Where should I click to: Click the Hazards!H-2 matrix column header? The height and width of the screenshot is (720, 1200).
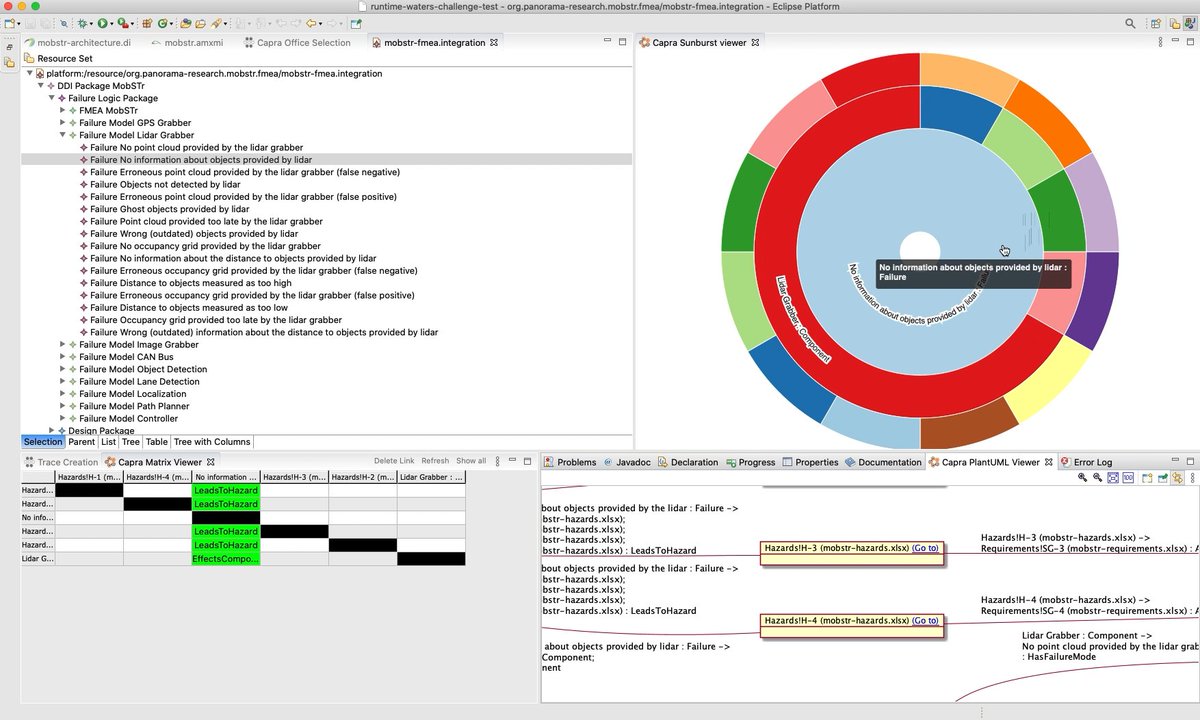point(363,477)
